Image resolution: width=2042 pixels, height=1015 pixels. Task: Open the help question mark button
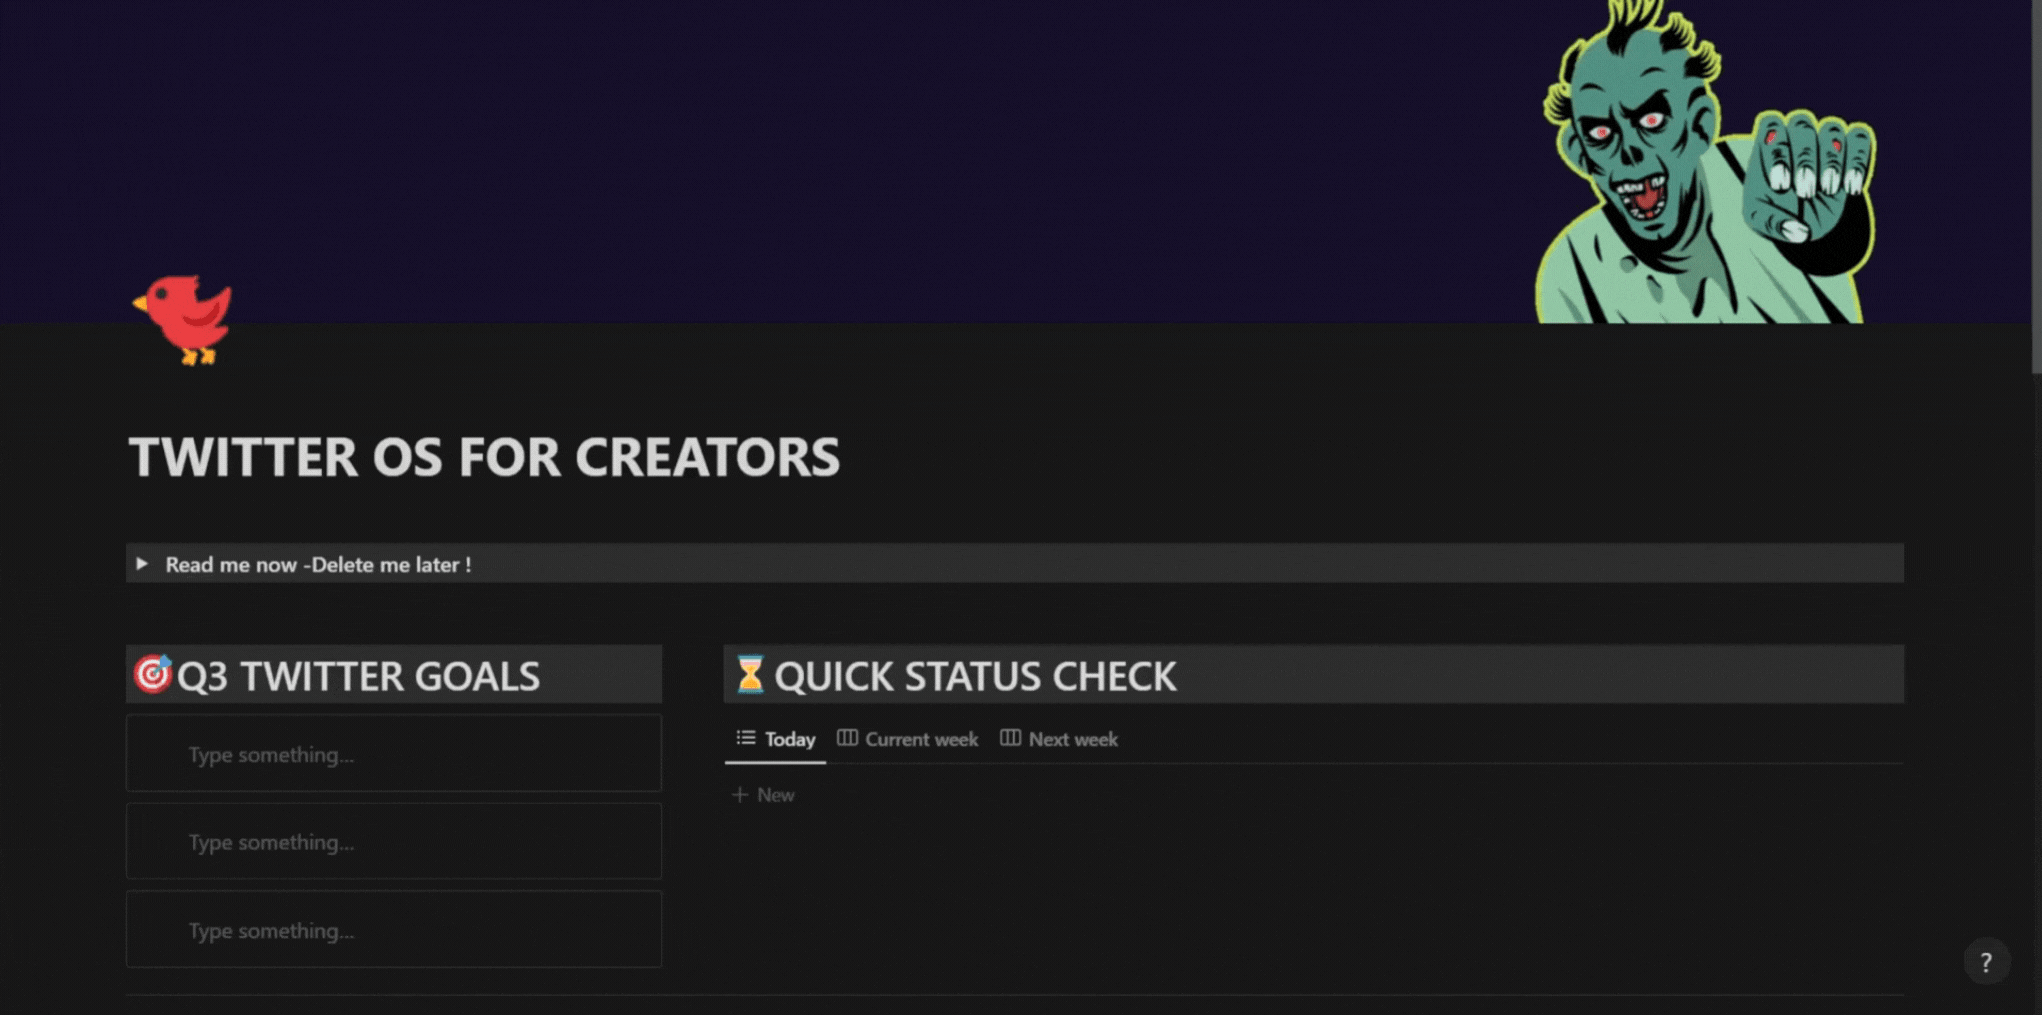pyautogui.click(x=1986, y=962)
